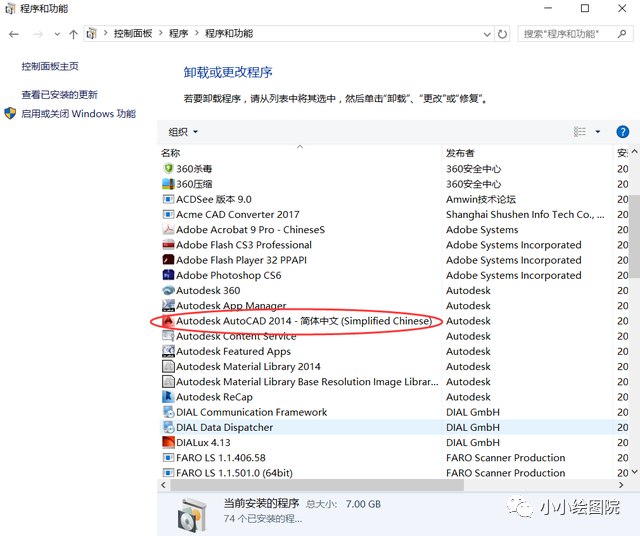
Task: Click the Autodesk 360 icon
Action: tap(168, 290)
